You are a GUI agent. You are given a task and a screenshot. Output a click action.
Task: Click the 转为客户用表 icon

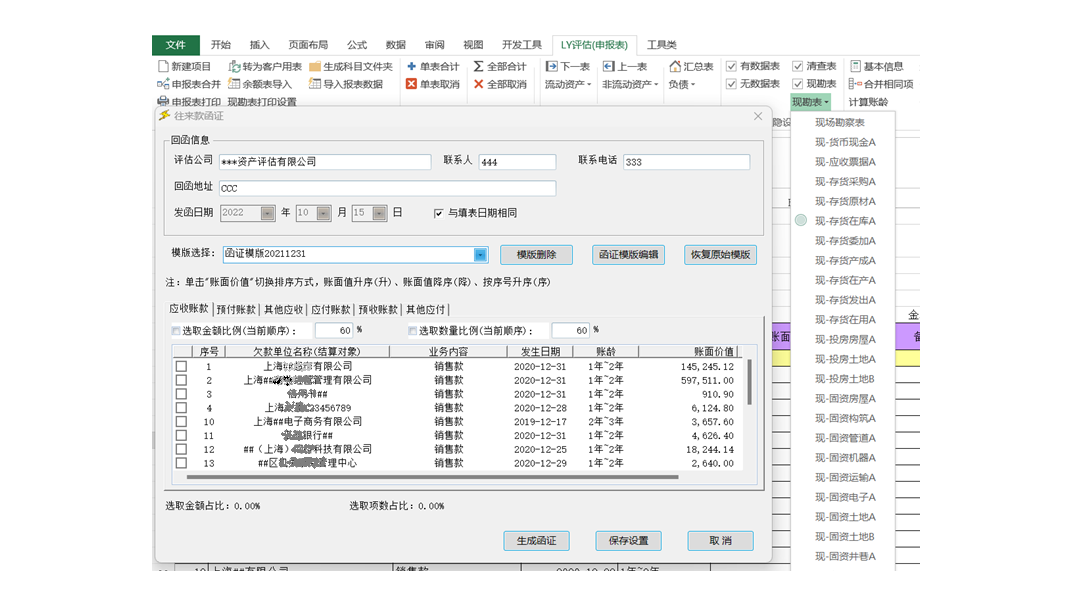click(235, 67)
